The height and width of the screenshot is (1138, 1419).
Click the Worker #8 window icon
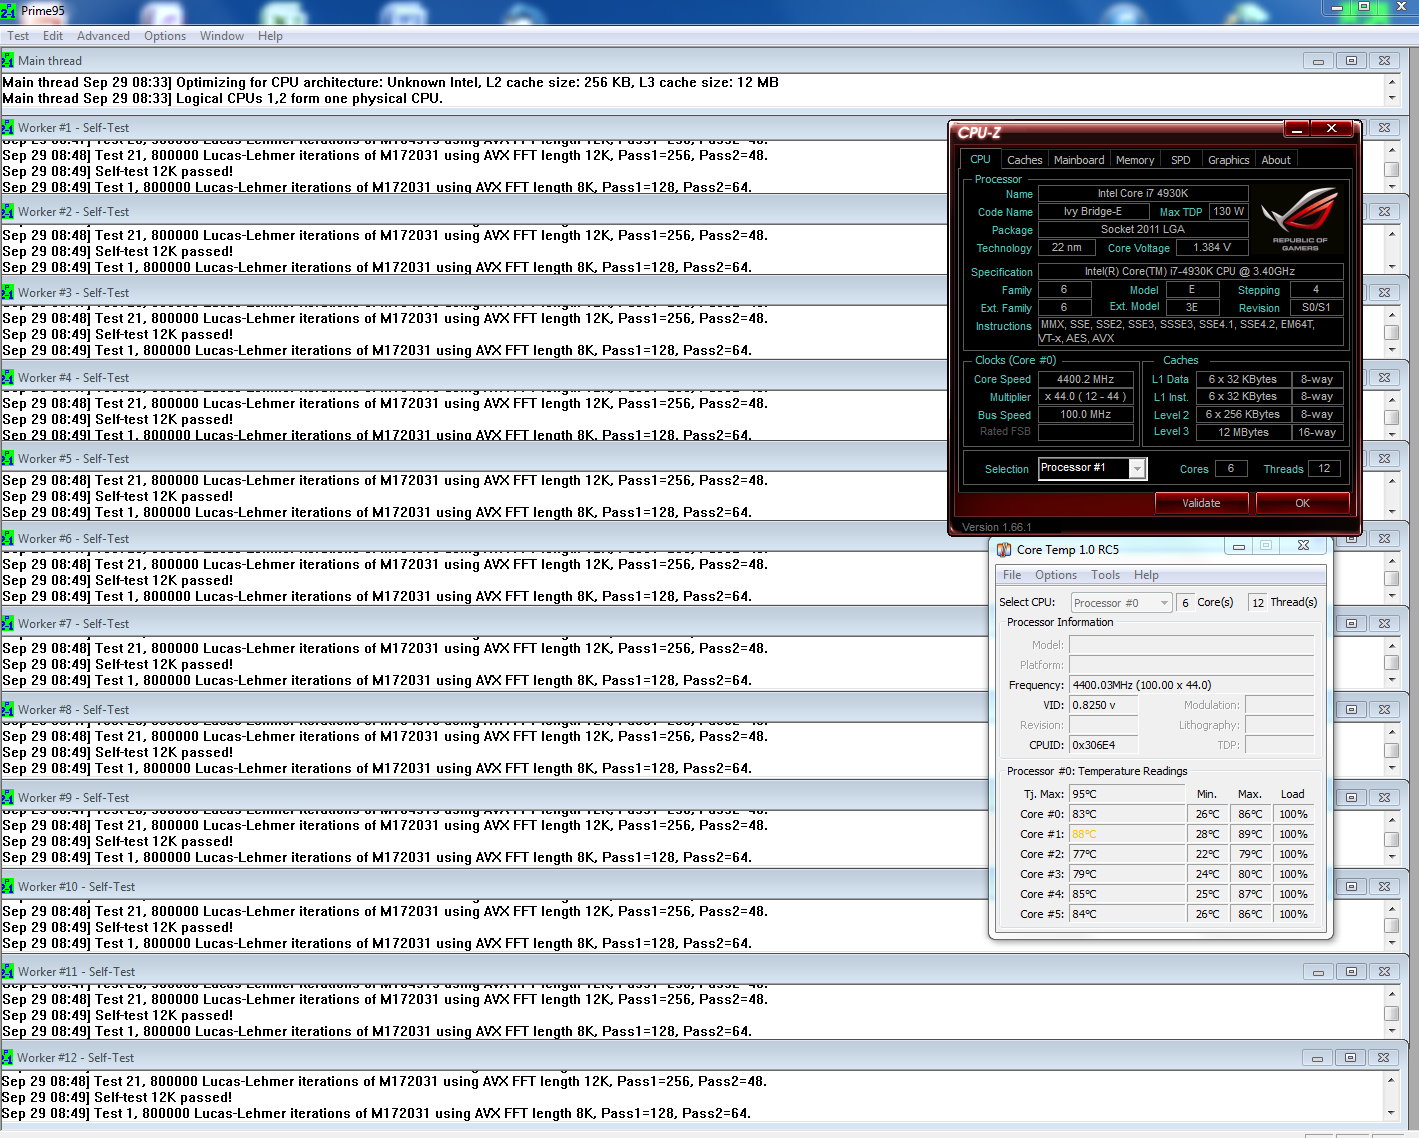[x=8, y=709]
